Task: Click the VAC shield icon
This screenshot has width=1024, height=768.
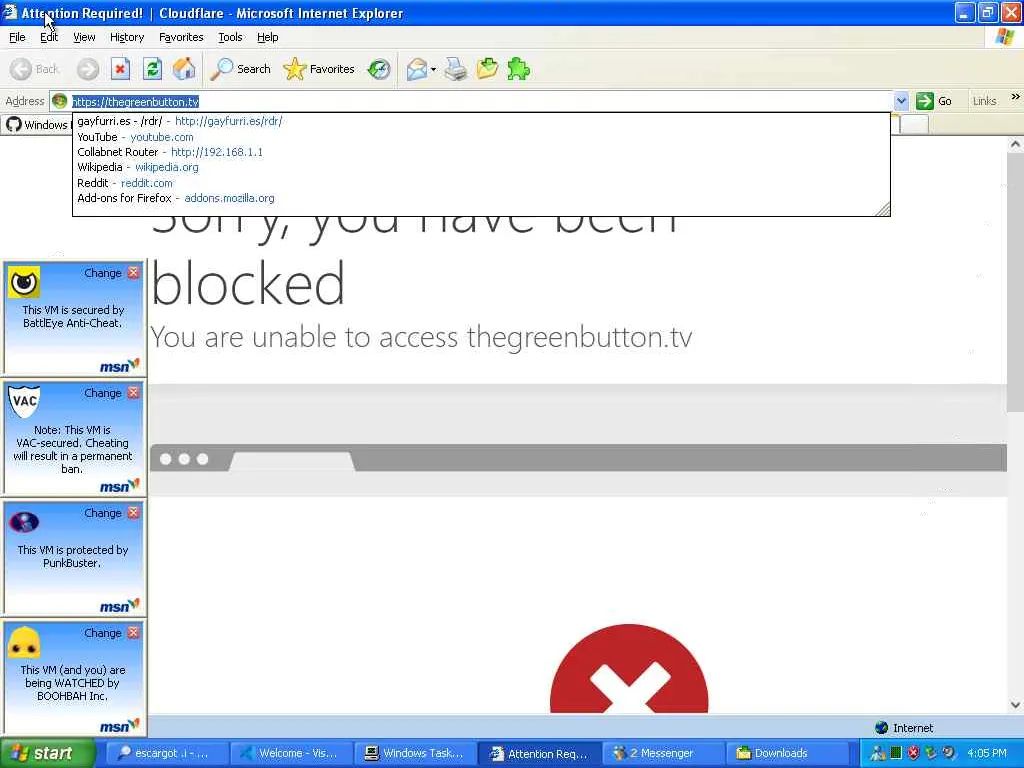Action: point(24,401)
